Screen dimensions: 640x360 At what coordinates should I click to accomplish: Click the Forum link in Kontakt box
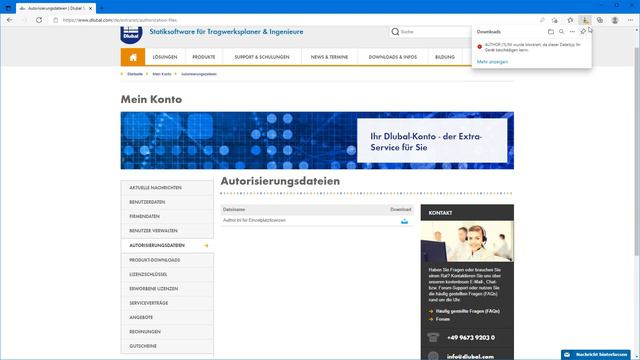(x=442, y=319)
